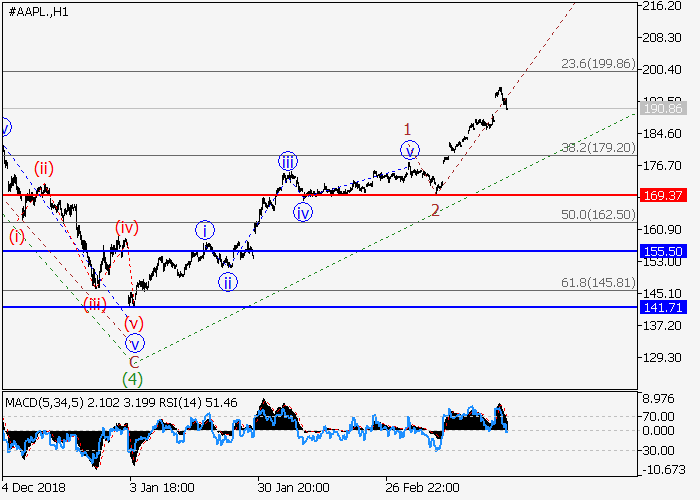Click the 145.10 price scale value

[662, 293]
